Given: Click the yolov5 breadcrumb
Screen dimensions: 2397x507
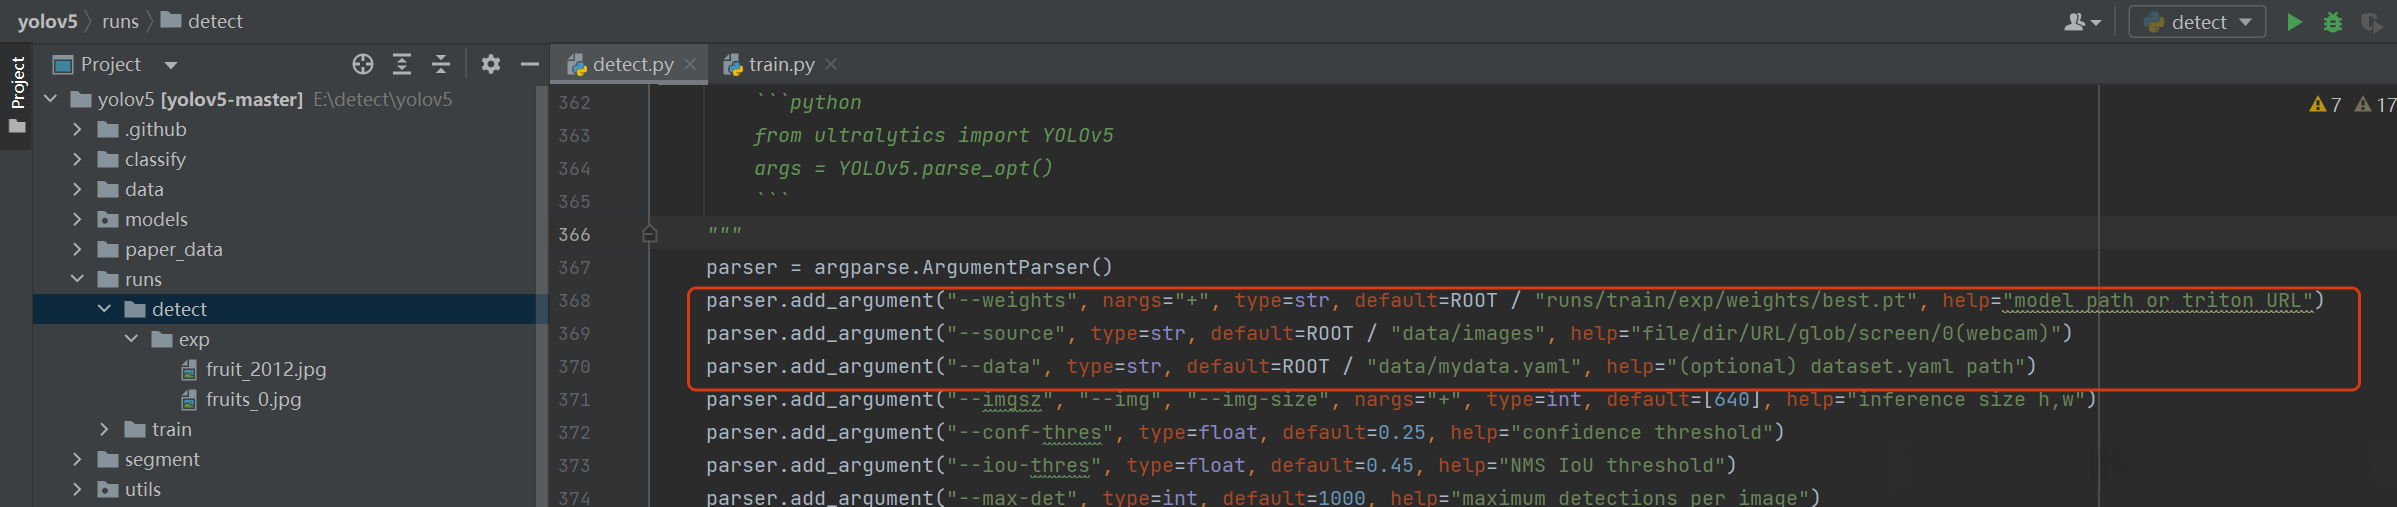Looking at the screenshot, I should click(x=47, y=21).
